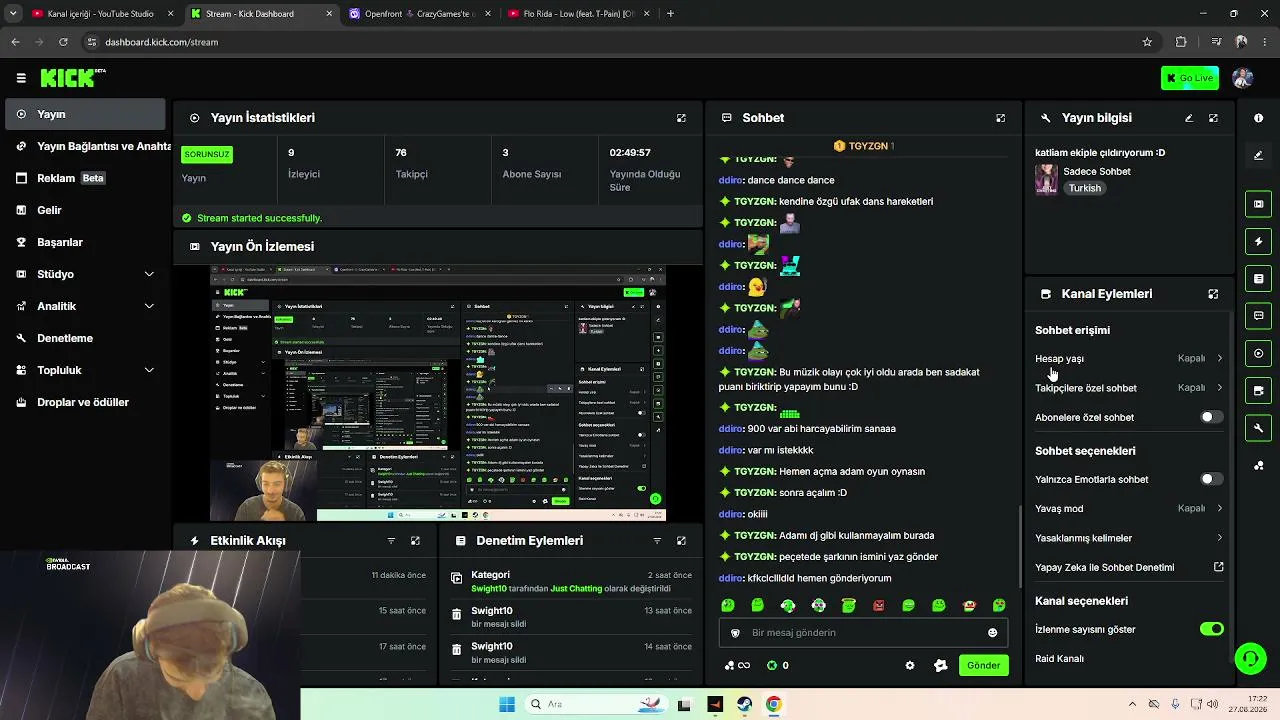Open Yapay Zeka ile Sohbet Denetimi link
The height and width of the screenshot is (720, 1280).
(x=1129, y=568)
